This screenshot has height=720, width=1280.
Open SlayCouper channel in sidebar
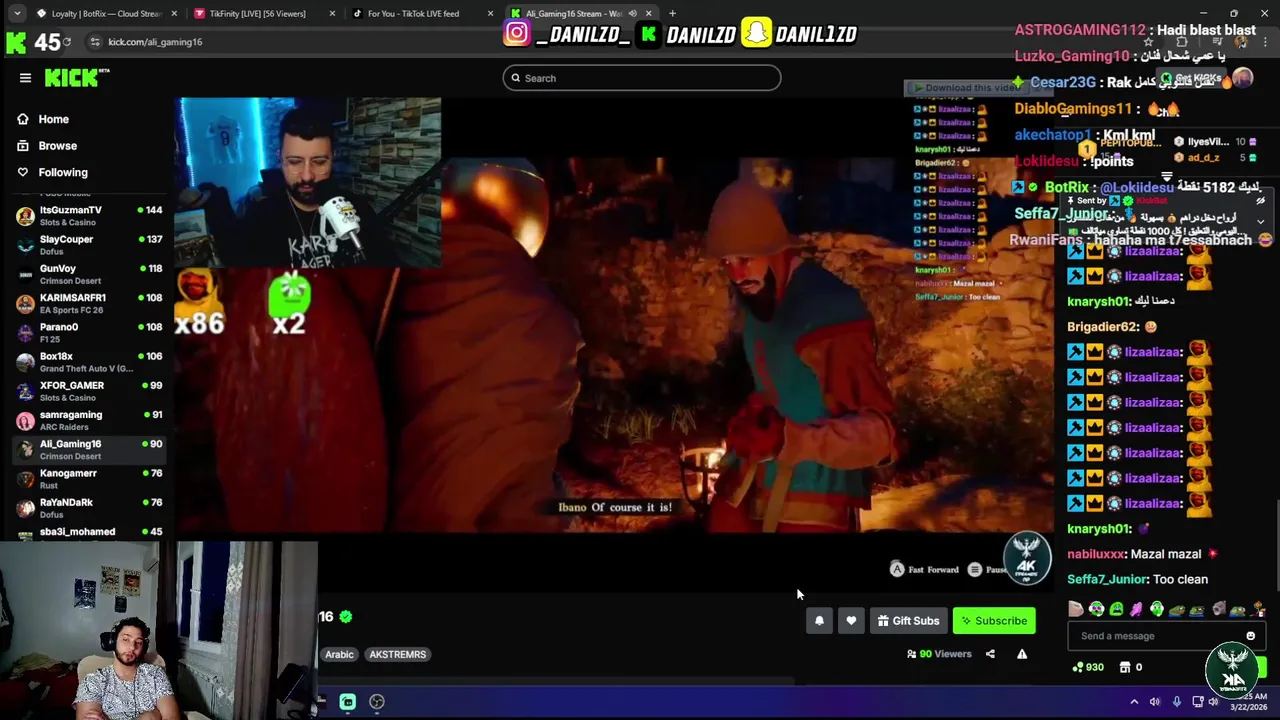click(88, 245)
